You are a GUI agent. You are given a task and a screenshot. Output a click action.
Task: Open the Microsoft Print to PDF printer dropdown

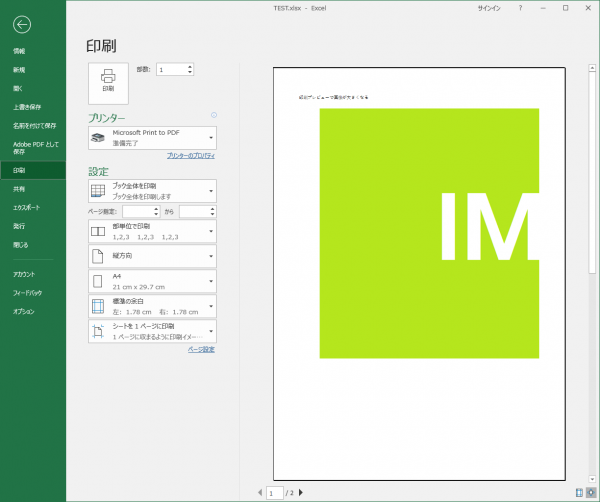[x=152, y=138]
